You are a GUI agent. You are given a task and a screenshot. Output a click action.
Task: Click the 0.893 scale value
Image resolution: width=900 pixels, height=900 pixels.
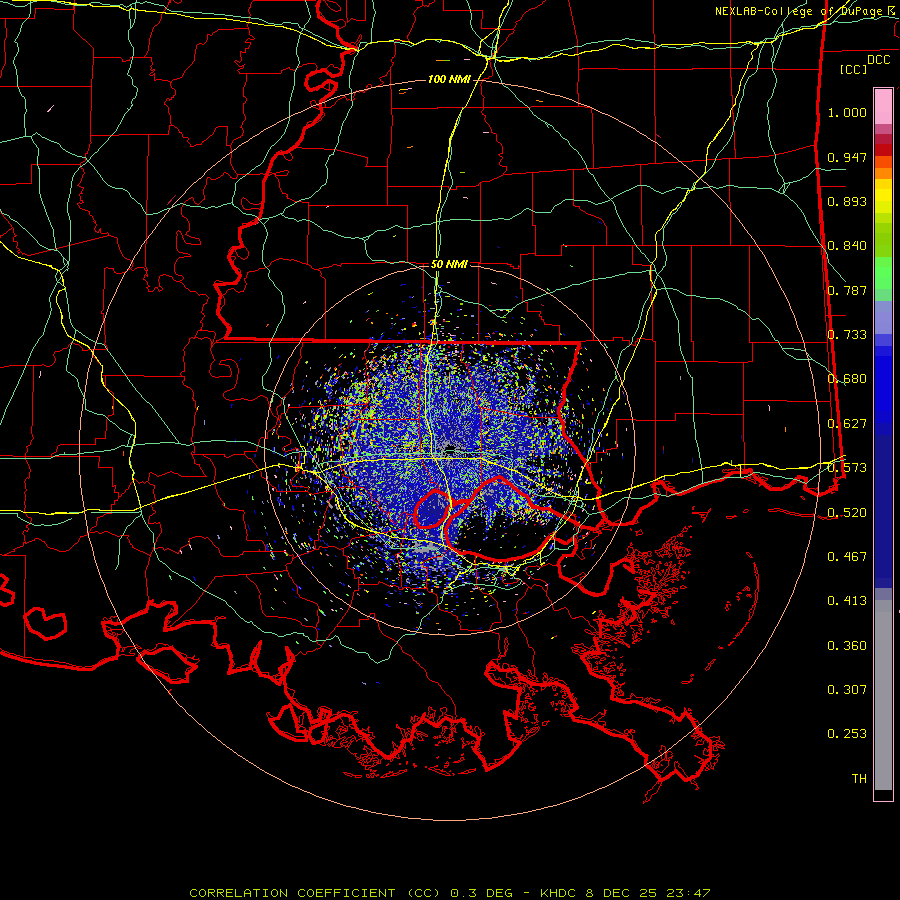[847, 201]
